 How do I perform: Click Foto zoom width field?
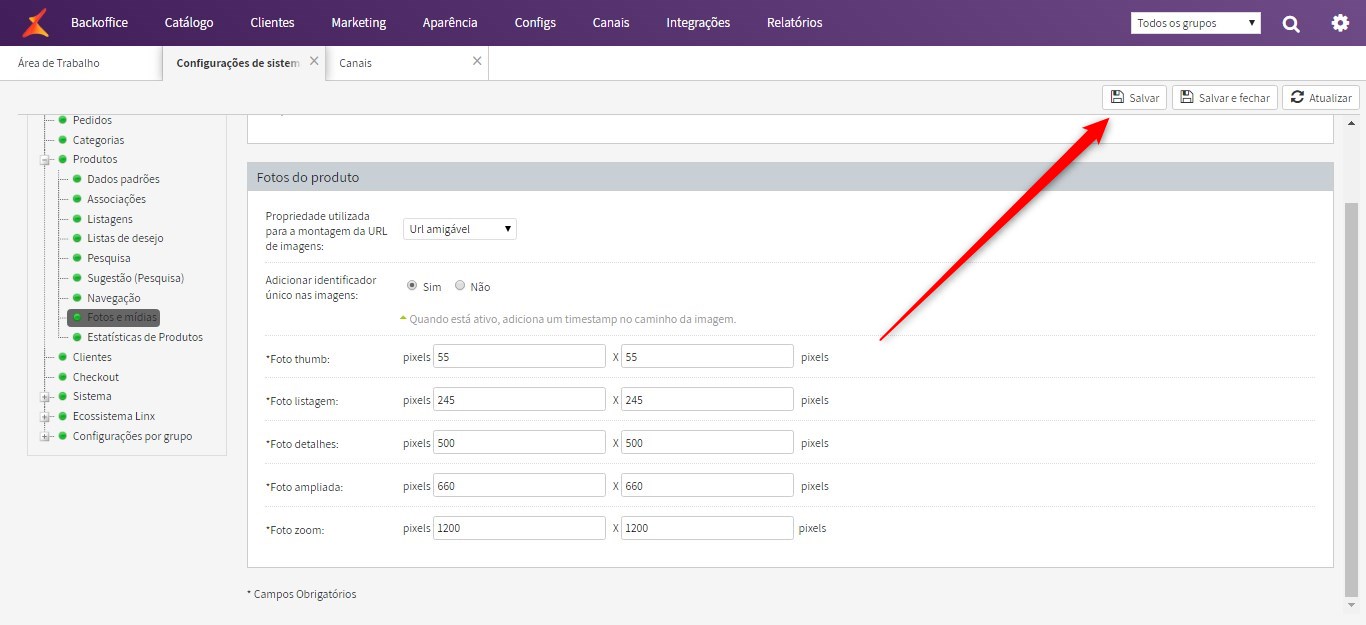tap(519, 528)
